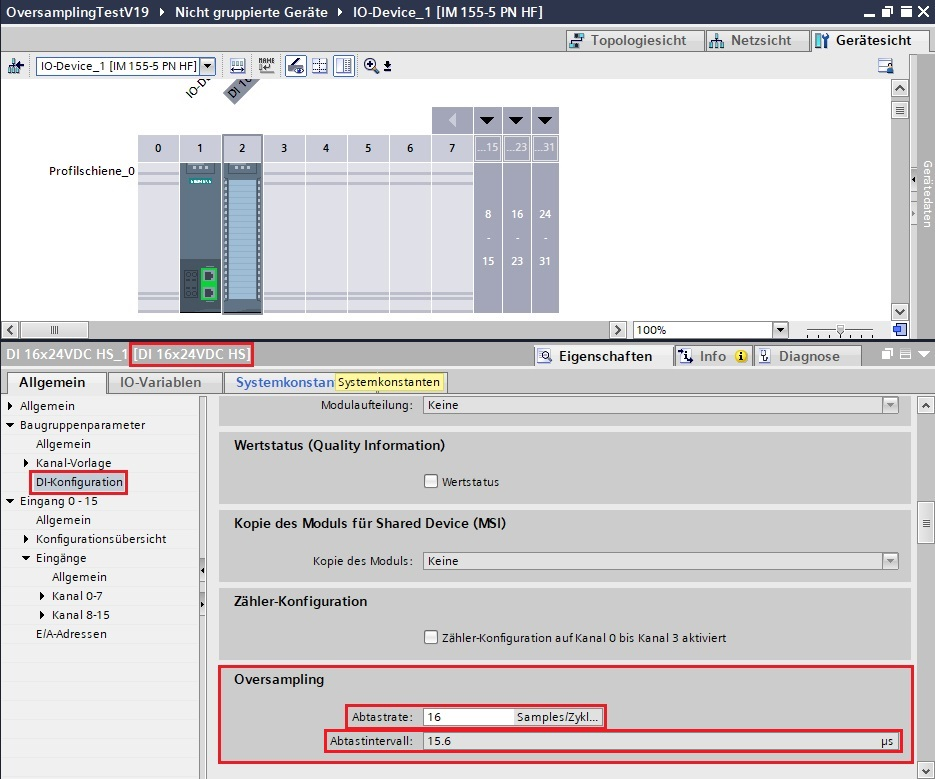This screenshot has width=935, height=779.
Task: Select Allgemein under Eingänge
Action: (x=79, y=577)
